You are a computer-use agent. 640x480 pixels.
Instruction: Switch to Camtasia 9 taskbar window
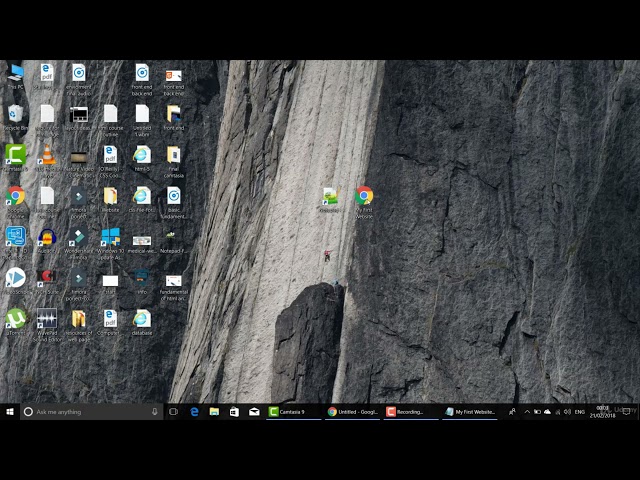click(x=293, y=412)
